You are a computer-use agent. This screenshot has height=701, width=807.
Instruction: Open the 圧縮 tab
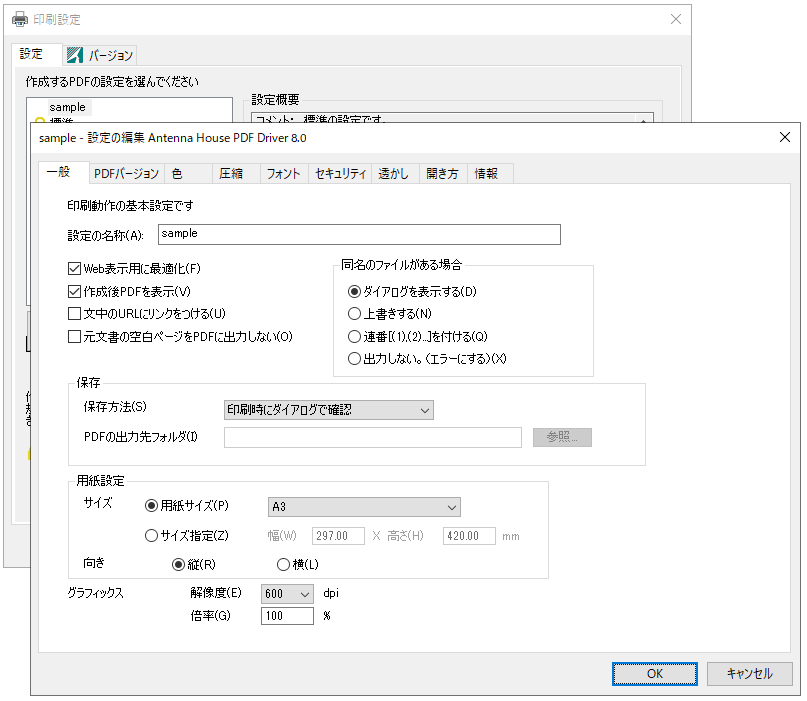pyautogui.click(x=231, y=174)
